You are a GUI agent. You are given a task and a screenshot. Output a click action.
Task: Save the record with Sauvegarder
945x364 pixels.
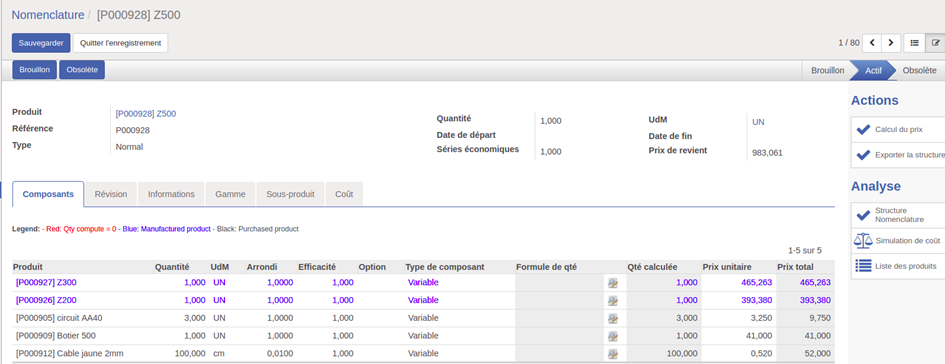pos(41,43)
